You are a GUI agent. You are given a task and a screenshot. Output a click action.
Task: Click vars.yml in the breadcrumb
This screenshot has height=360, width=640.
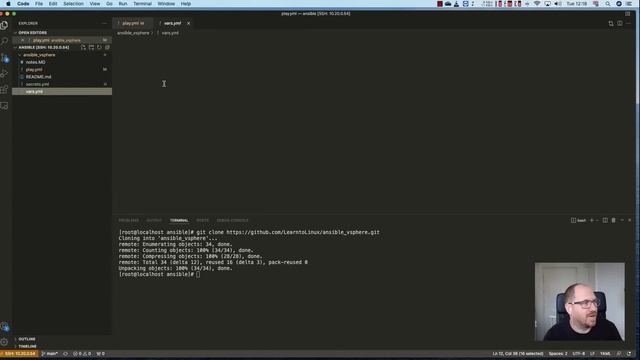[x=170, y=33]
